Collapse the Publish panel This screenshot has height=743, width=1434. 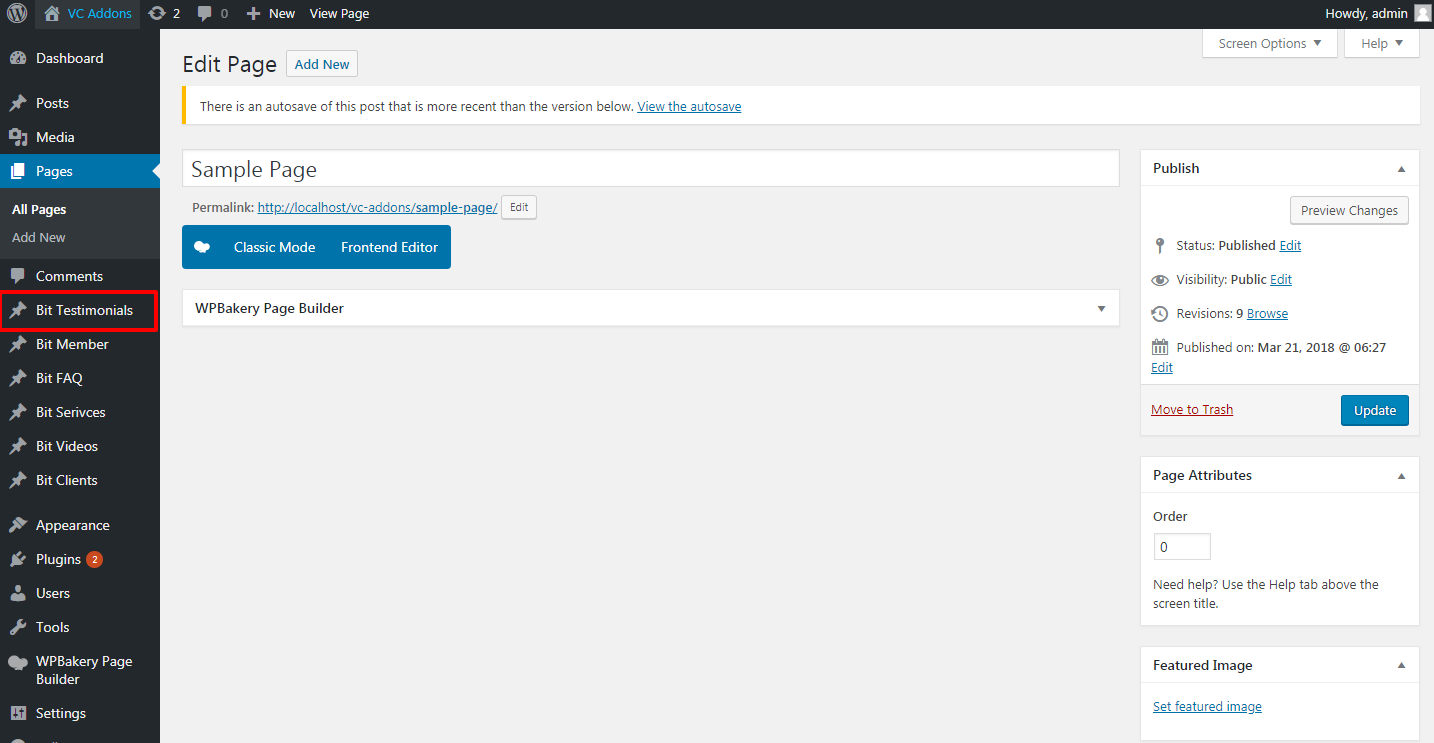click(1401, 168)
